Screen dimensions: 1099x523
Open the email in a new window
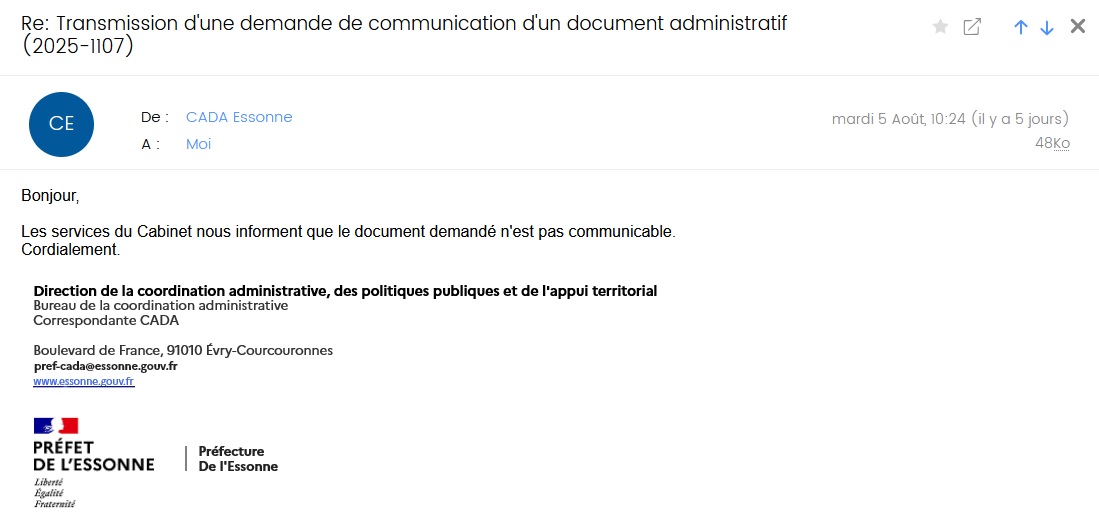pos(971,27)
